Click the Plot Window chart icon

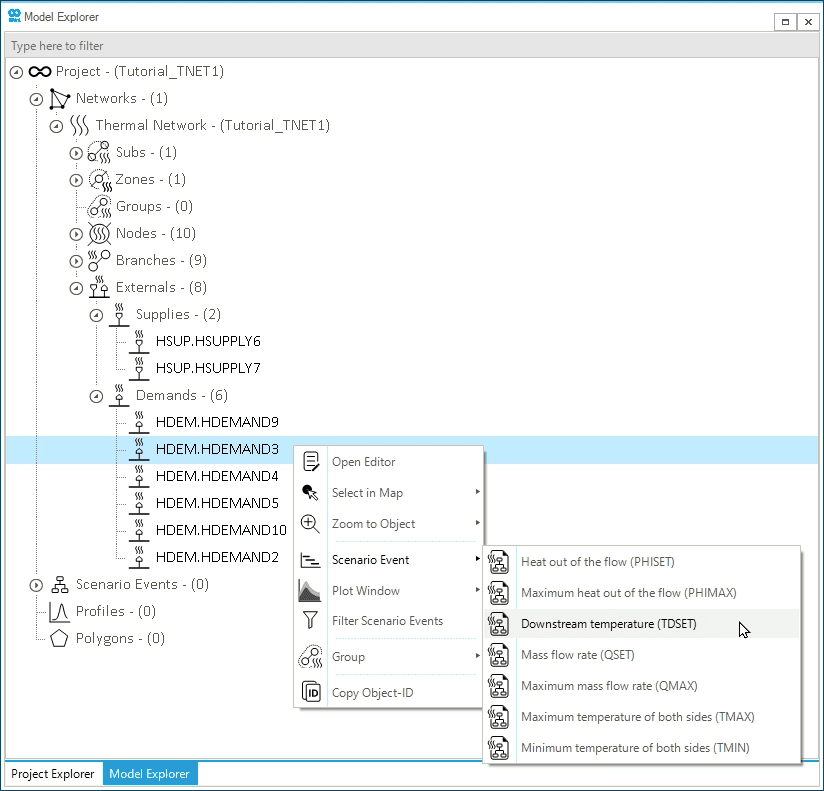pyautogui.click(x=311, y=591)
